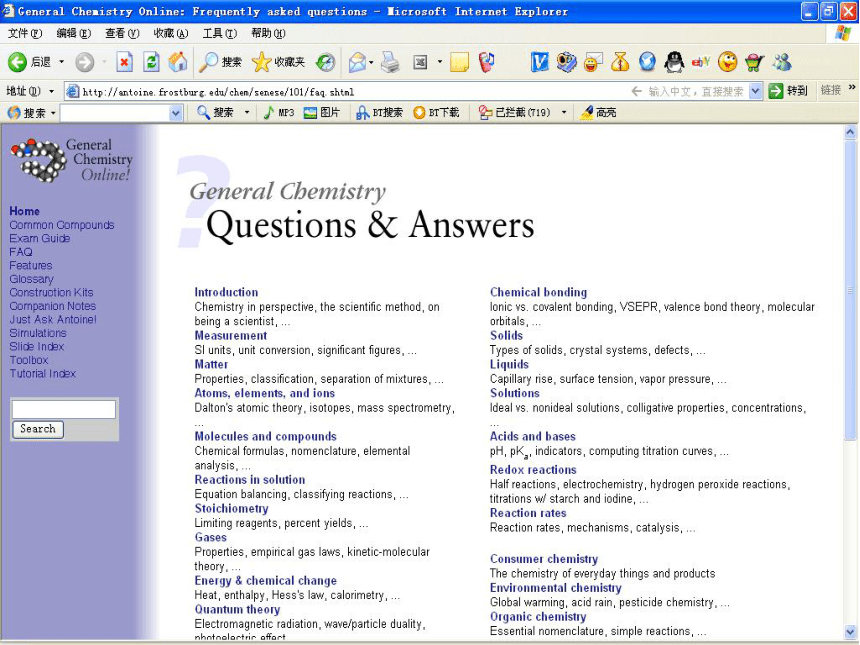The image size is (860, 645).
Task: Click the blocked popups (已拦截) button
Action: click(514, 112)
